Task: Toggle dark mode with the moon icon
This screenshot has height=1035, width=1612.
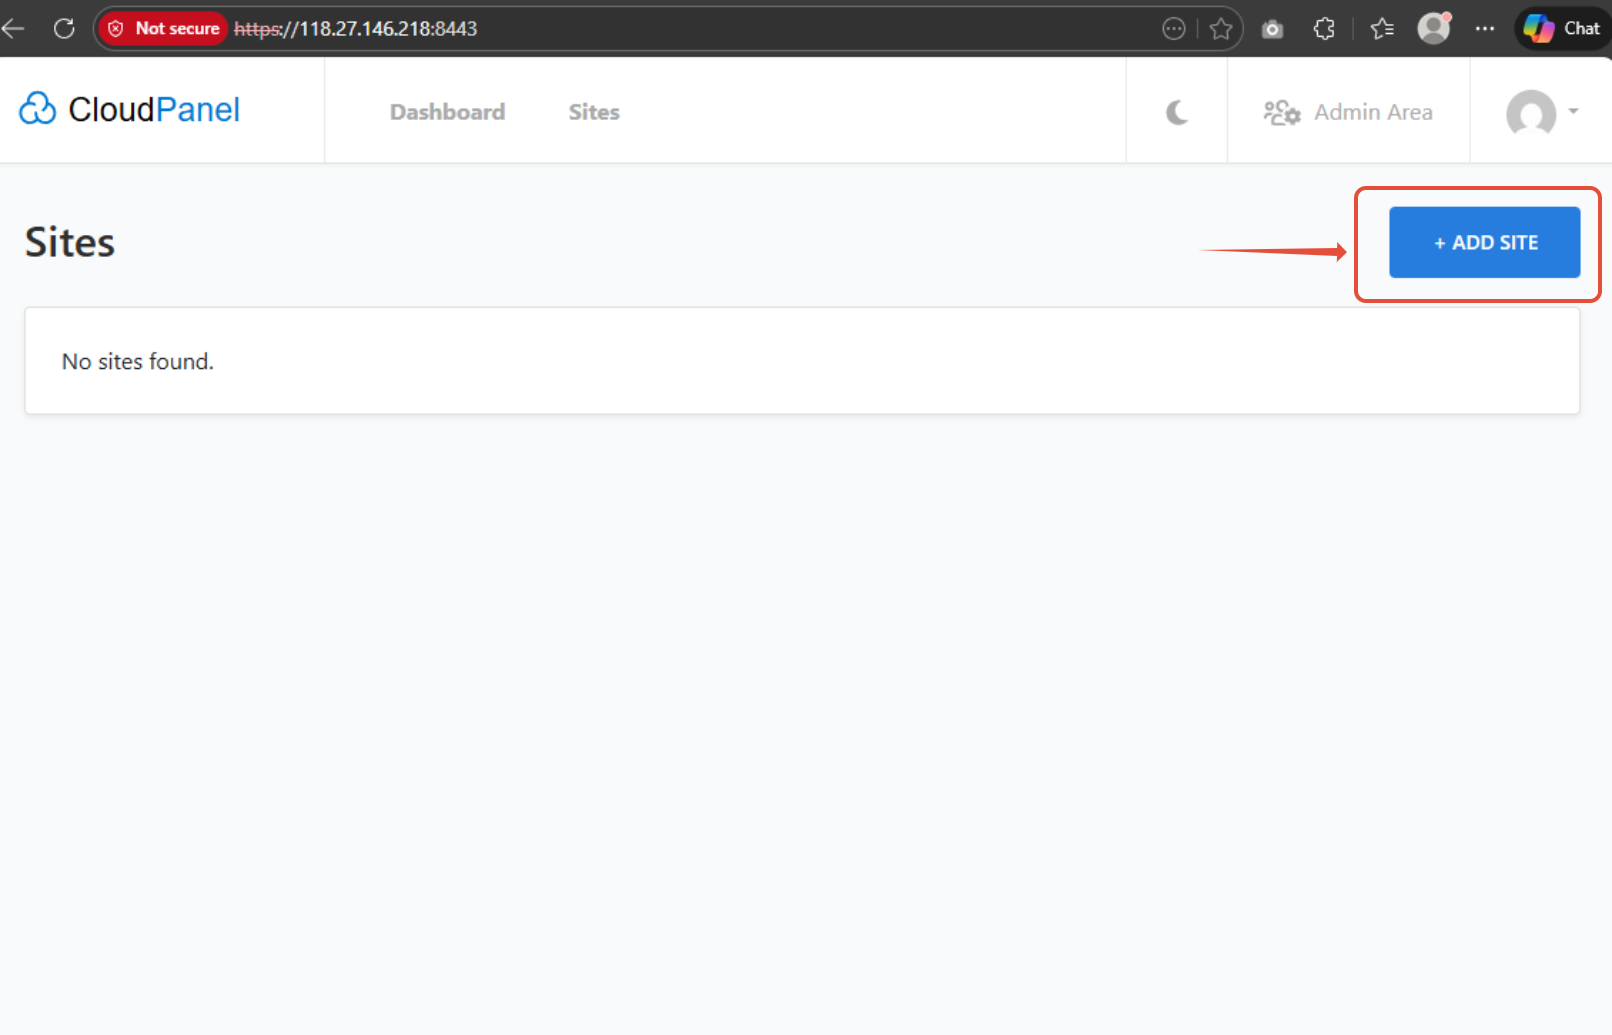Action: [1177, 112]
